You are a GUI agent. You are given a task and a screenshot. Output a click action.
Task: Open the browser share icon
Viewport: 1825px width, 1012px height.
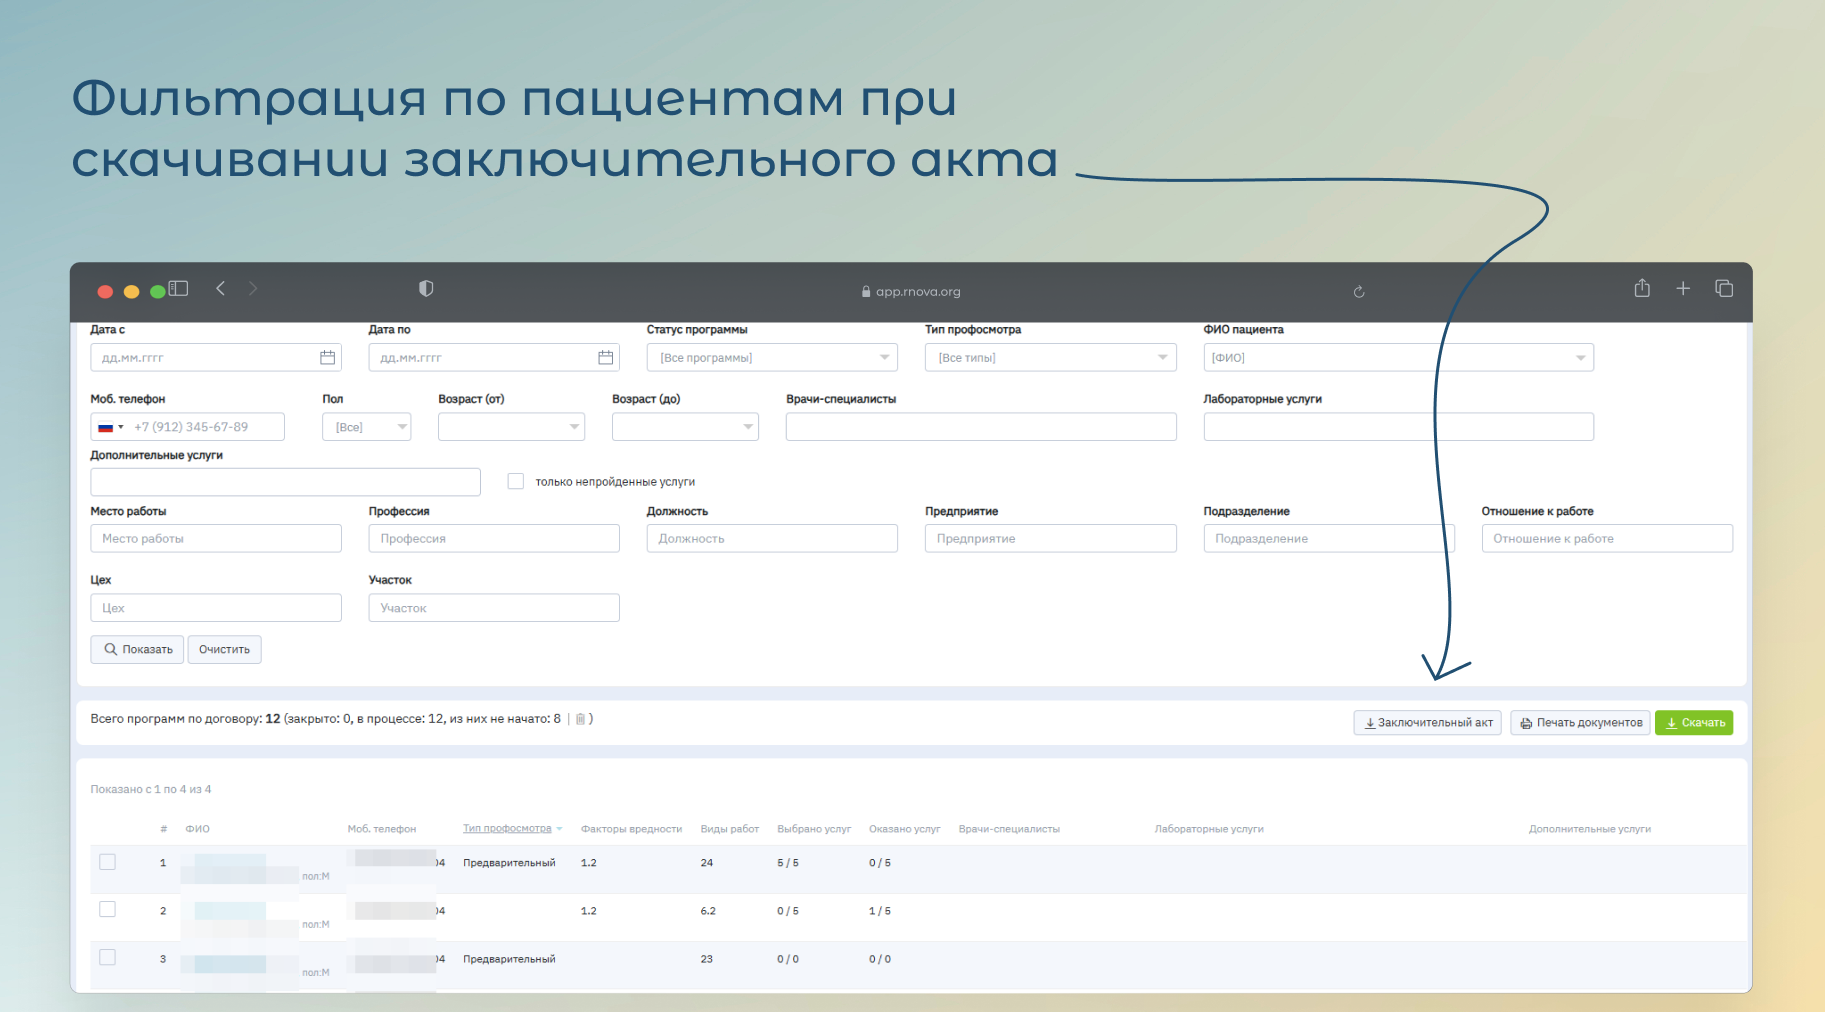coord(1642,289)
